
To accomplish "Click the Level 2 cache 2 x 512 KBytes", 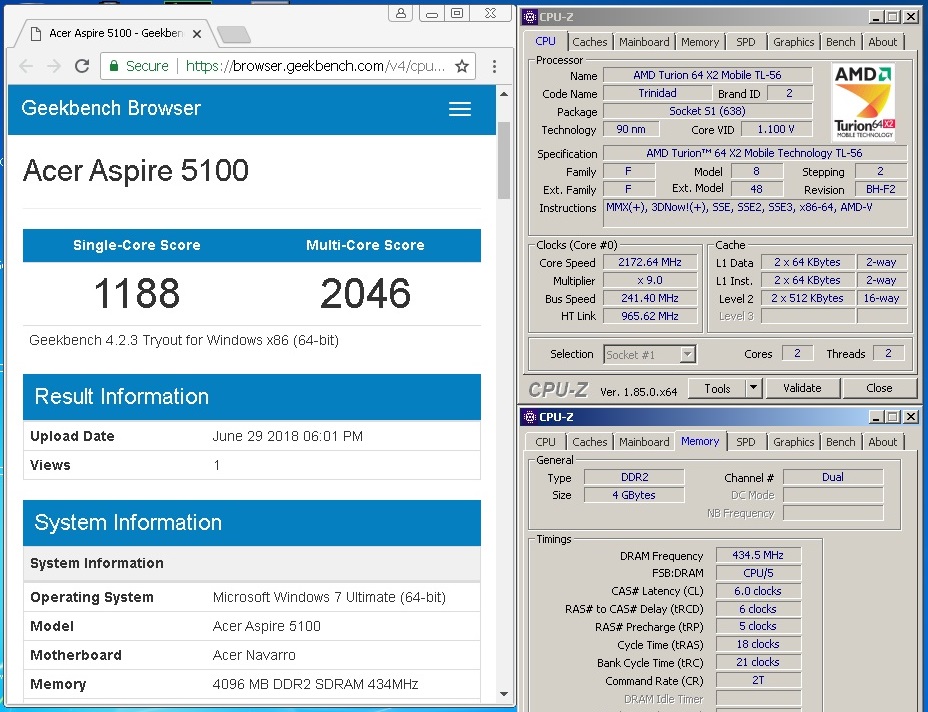I will point(807,298).
